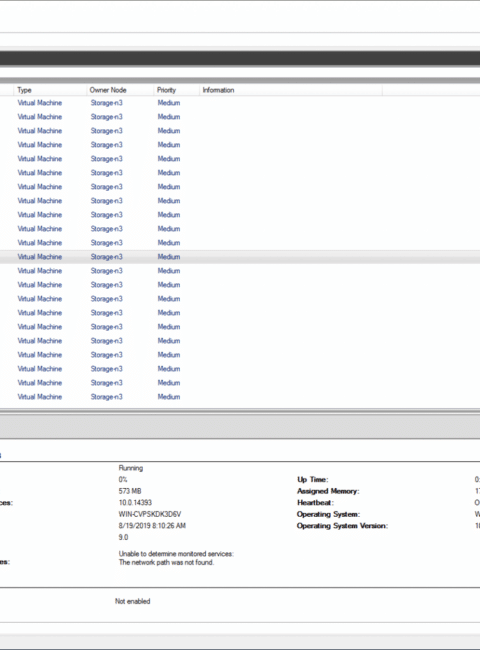Click the Not enabled value
Viewport: 480px width, 650px height.
coord(133,601)
